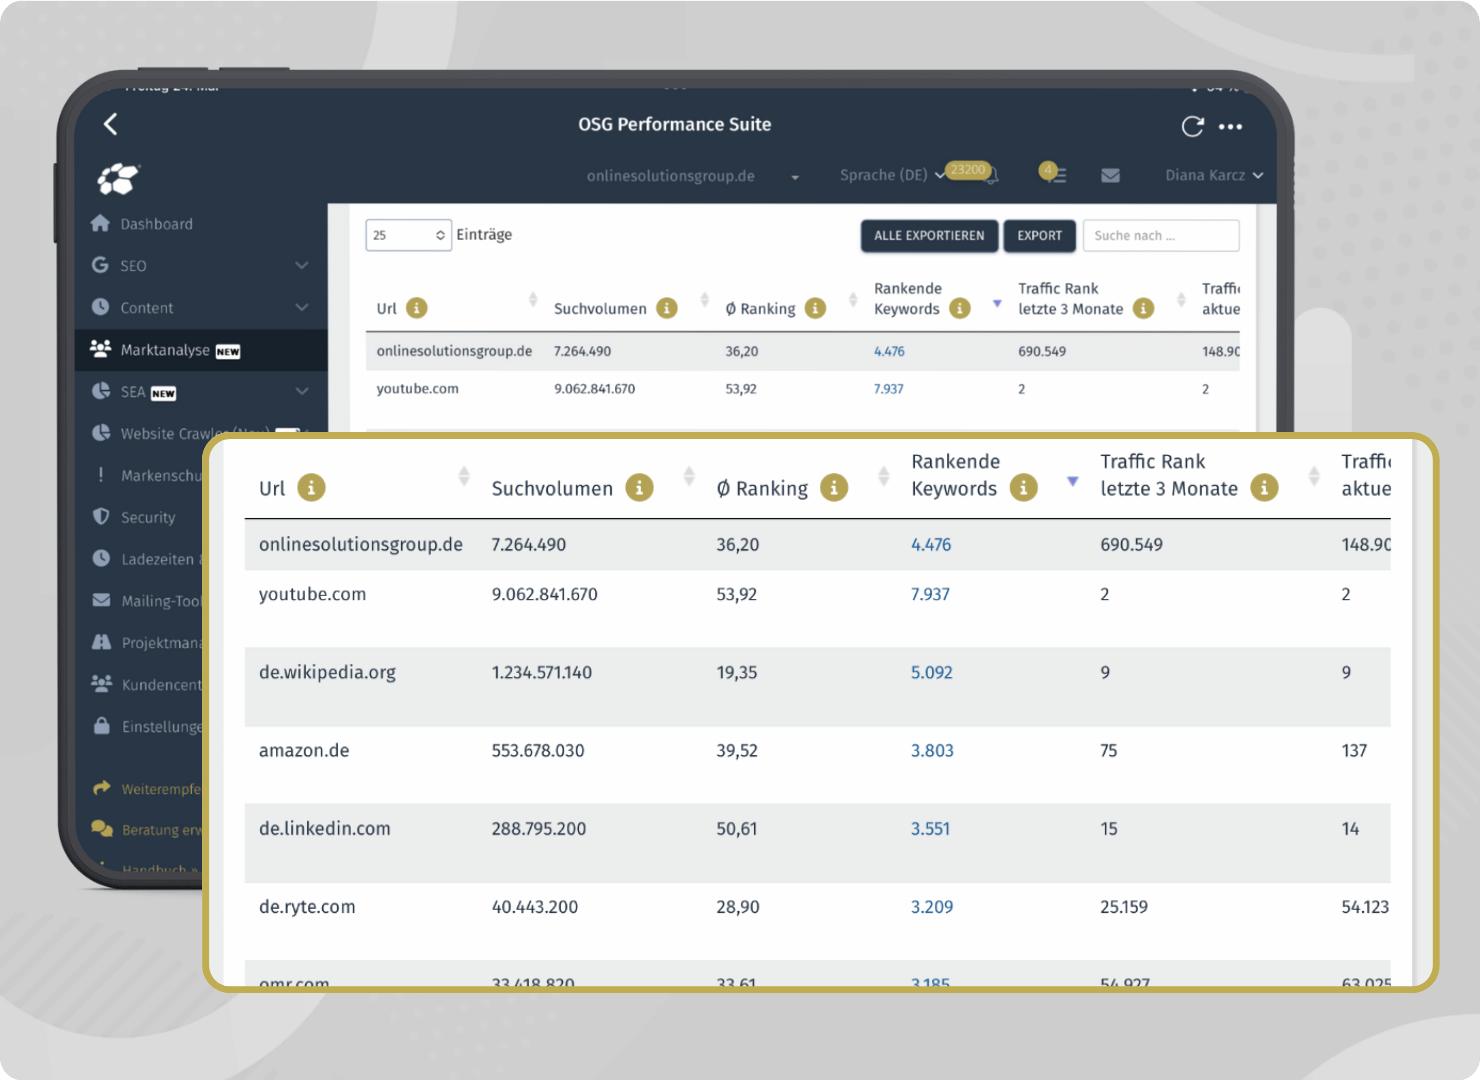Viewport: 1480px width, 1080px height.
Task: Click the Weiterempfehlen share arrow icon
Action: click(101, 788)
